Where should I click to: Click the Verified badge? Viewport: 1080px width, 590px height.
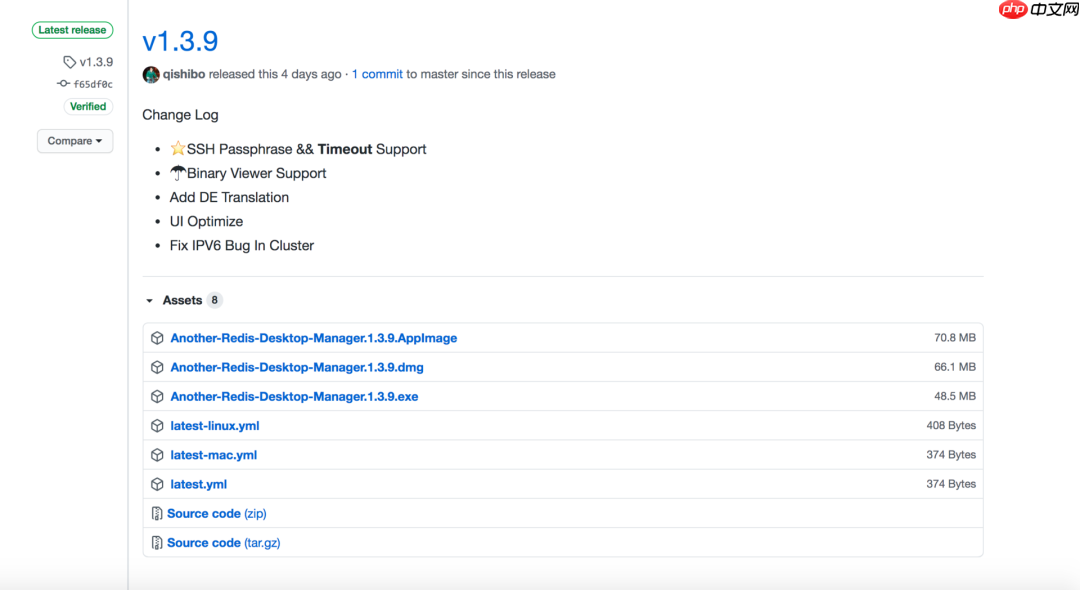[88, 106]
